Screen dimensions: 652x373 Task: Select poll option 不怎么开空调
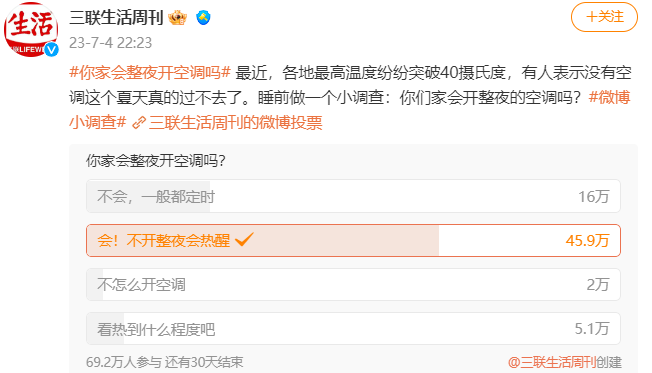353,285
